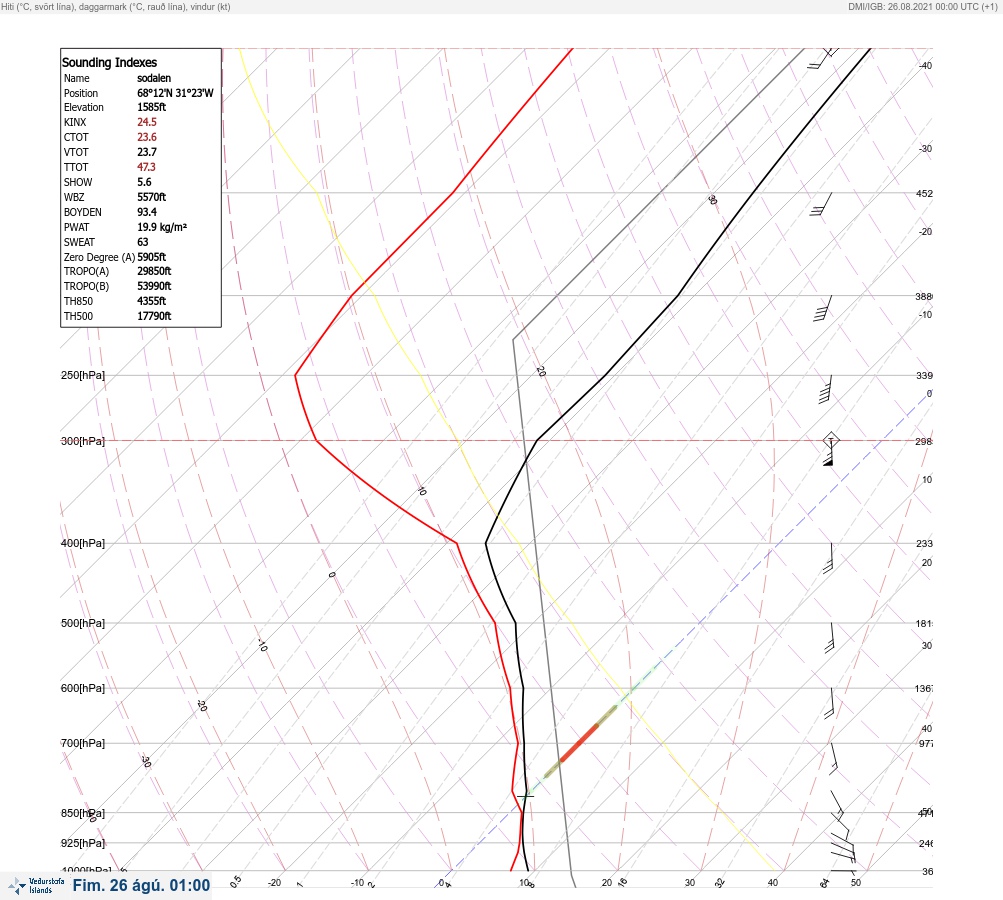Click the TH500 value 17790ft
Viewport: 1003px width, 900px height.
pos(154,316)
